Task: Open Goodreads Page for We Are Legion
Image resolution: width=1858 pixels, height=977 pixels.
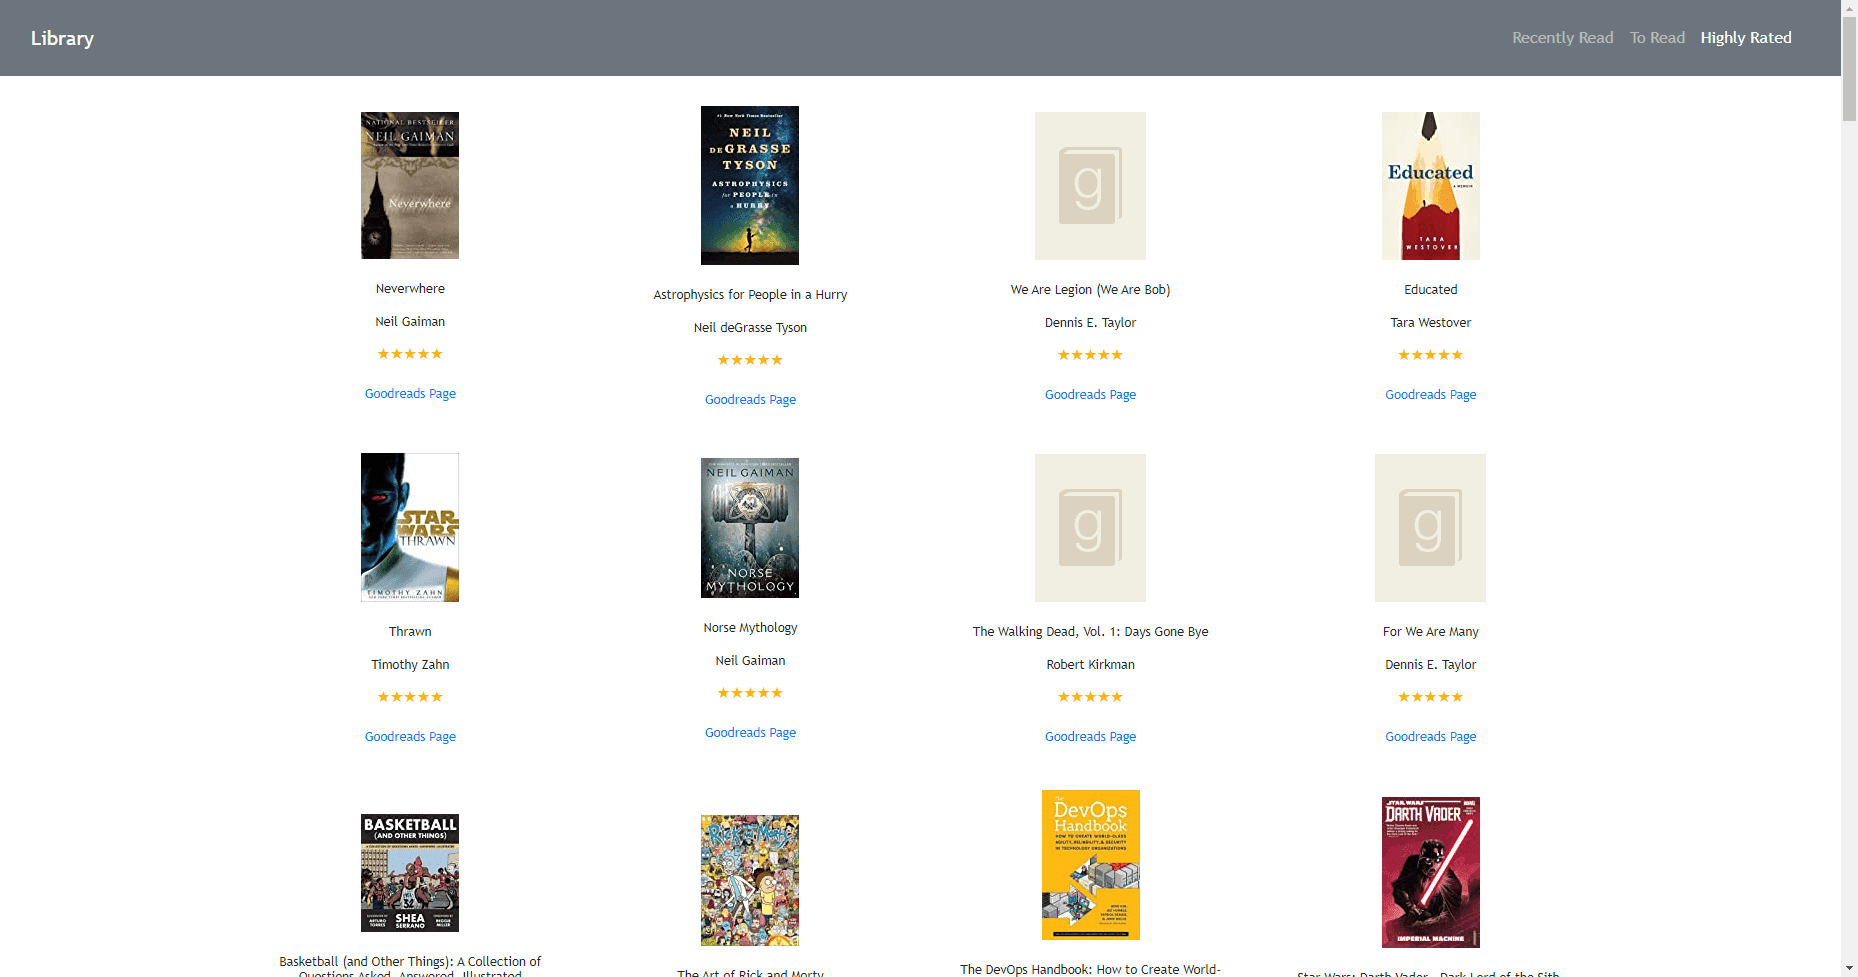Action: tap(1090, 395)
